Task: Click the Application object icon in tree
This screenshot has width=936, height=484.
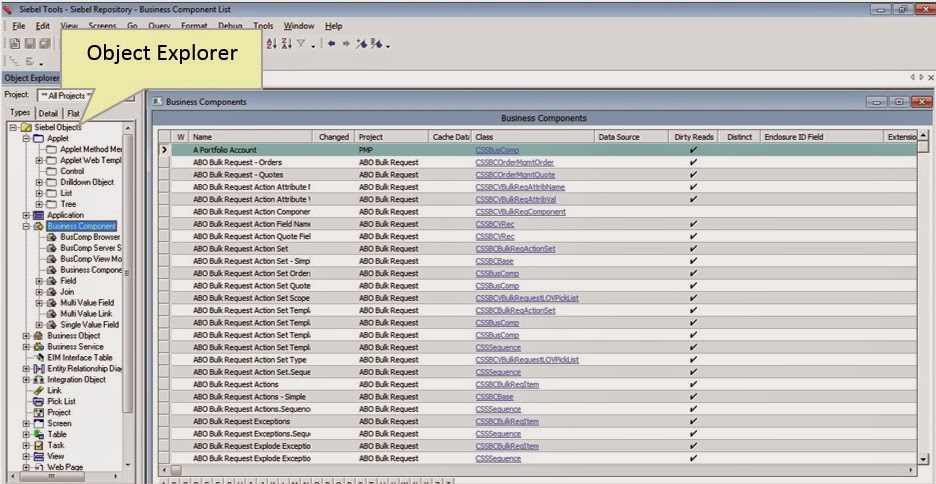Action: click(38, 215)
